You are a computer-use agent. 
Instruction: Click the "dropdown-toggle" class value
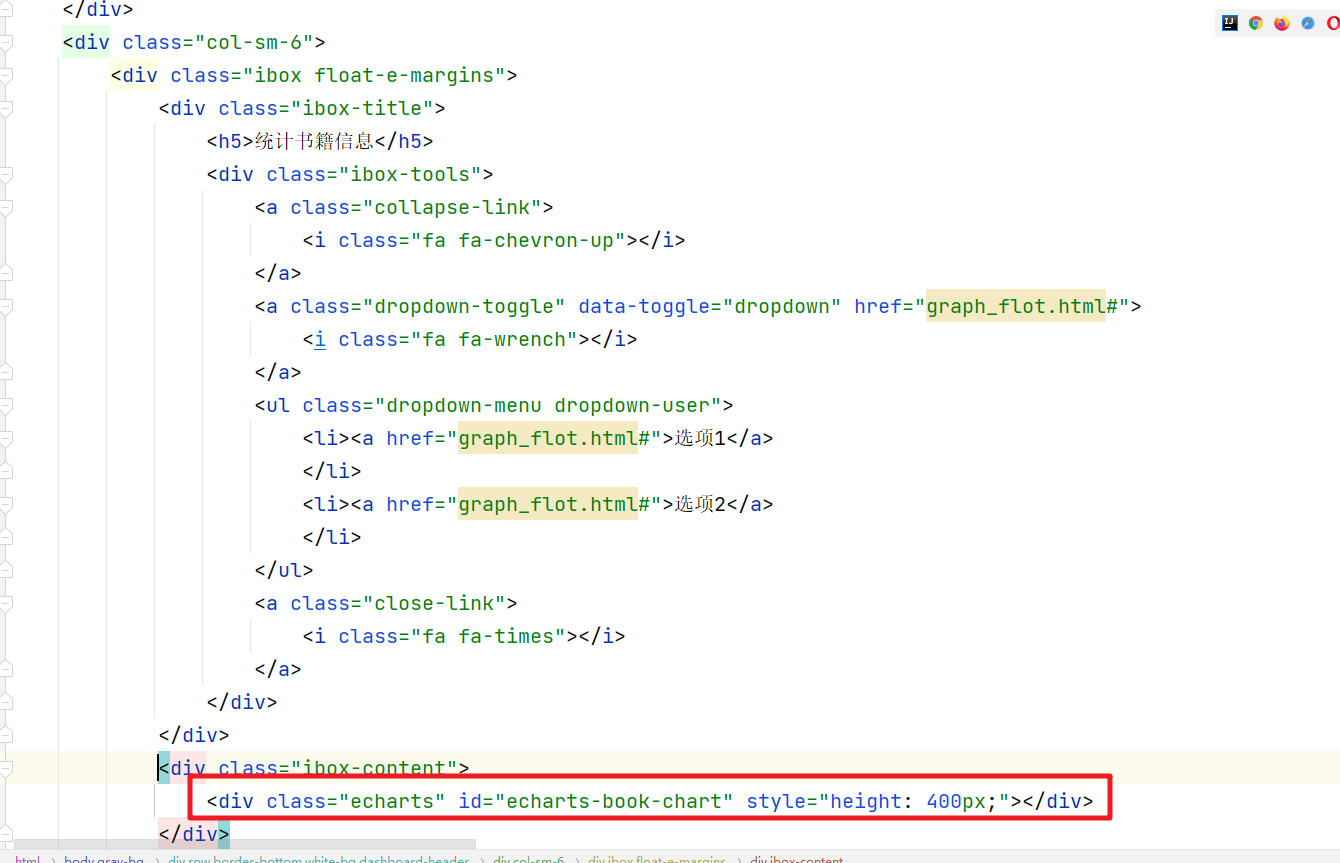click(464, 306)
